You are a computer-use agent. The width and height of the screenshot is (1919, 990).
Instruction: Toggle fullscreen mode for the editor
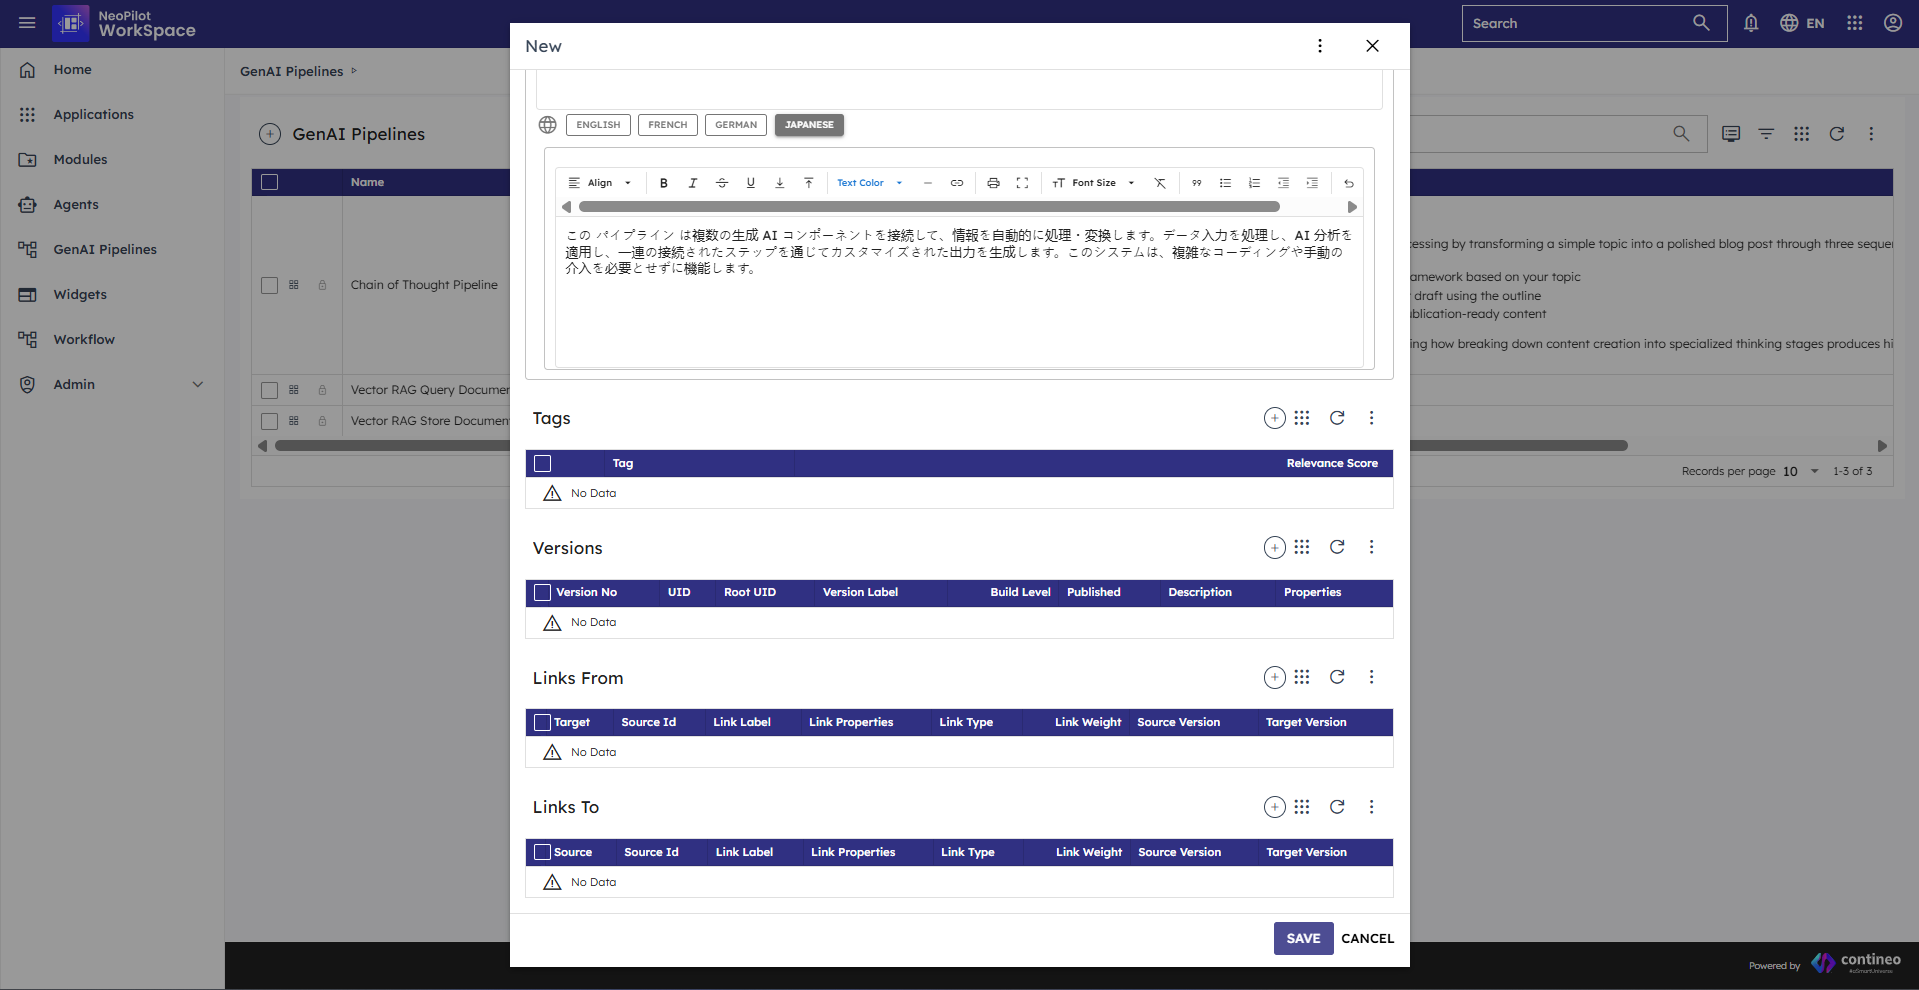click(1021, 183)
